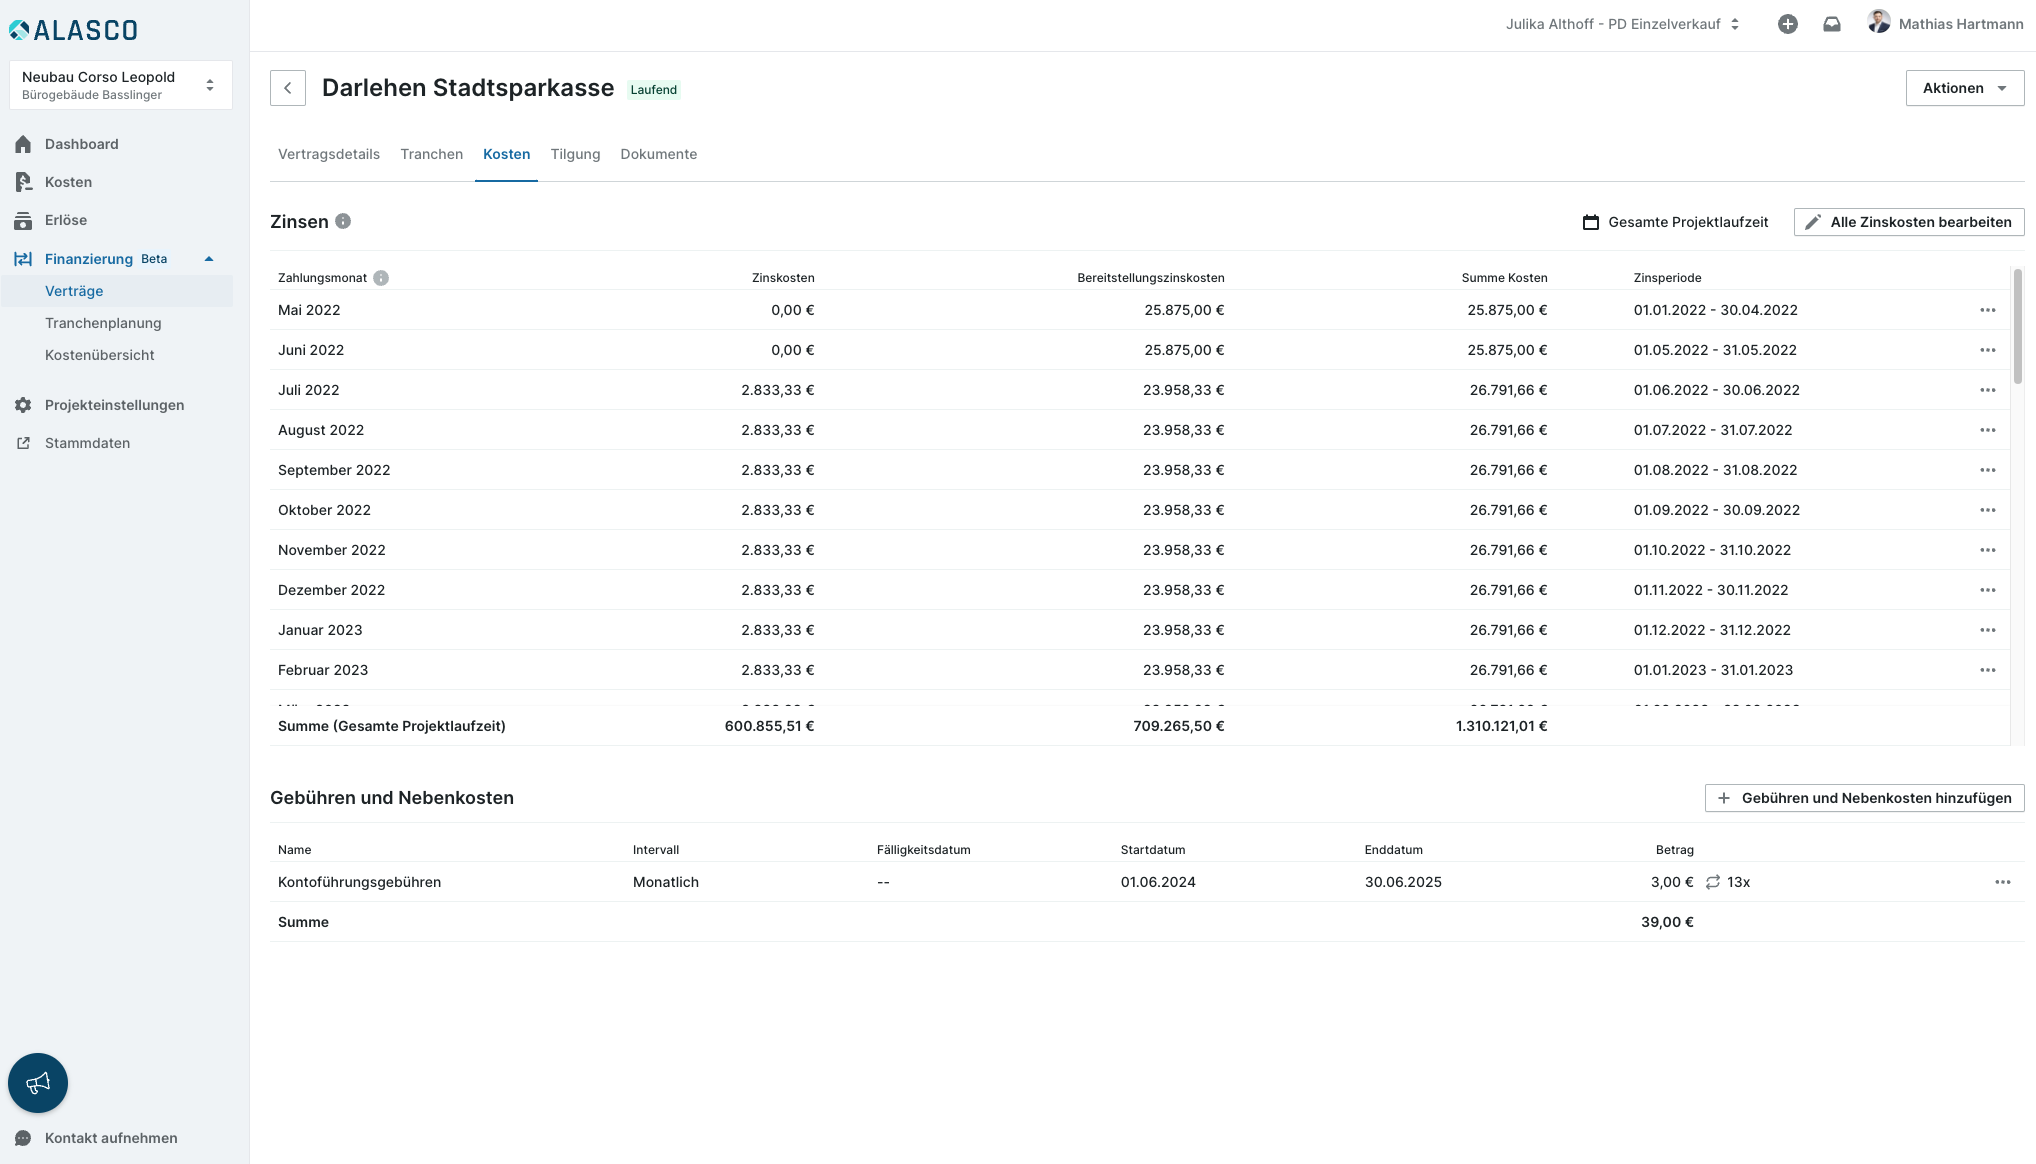This screenshot has width=2036, height=1164.
Task: Click the megaphone announcements button
Action: pos(38,1083)
